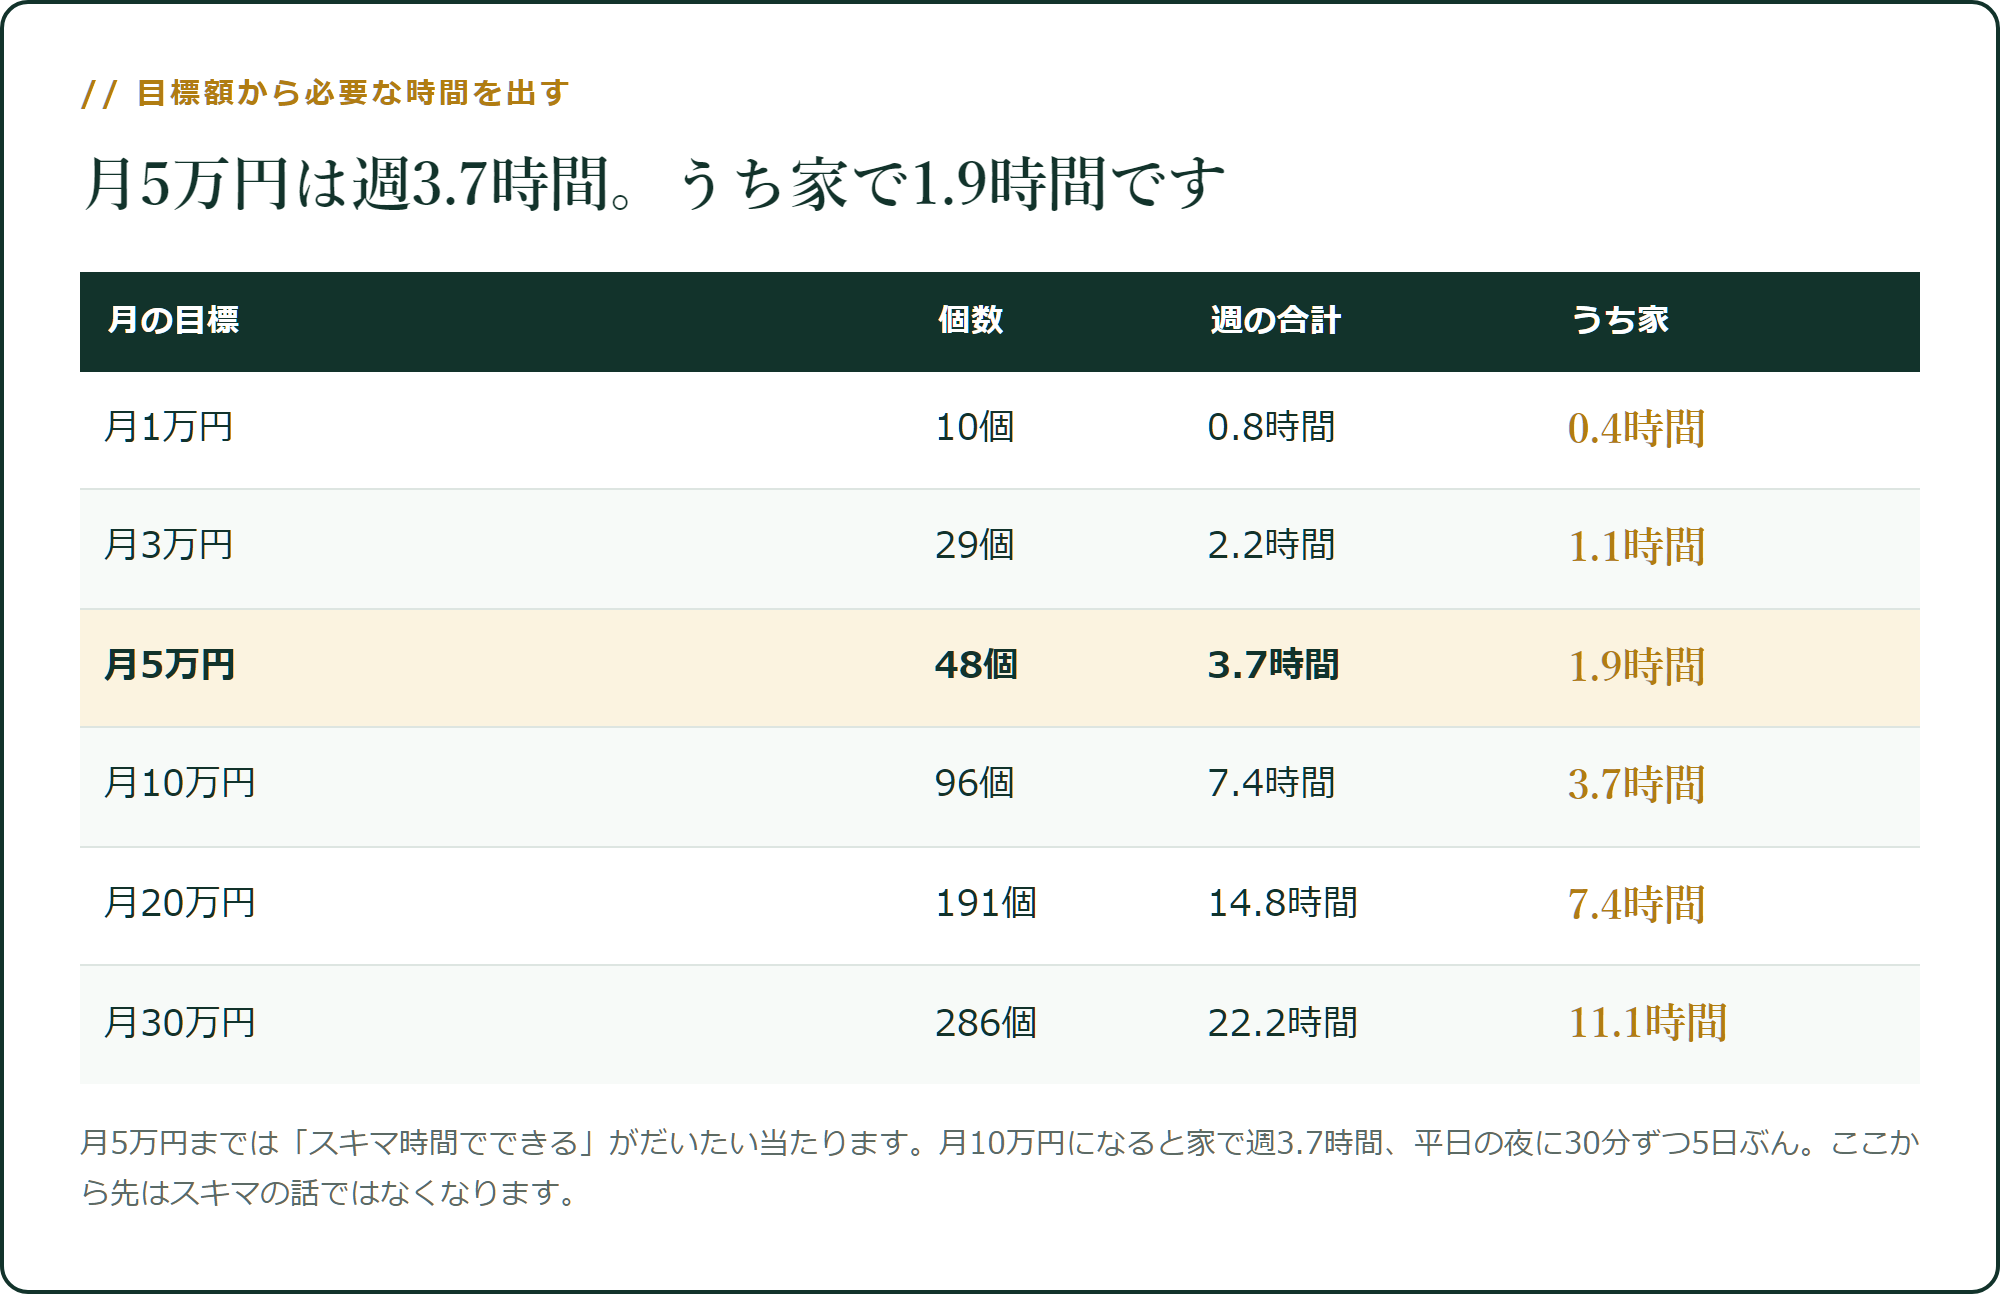
Task: Click the gold '1.9時間' value
Action: (x=1636, y=666)
